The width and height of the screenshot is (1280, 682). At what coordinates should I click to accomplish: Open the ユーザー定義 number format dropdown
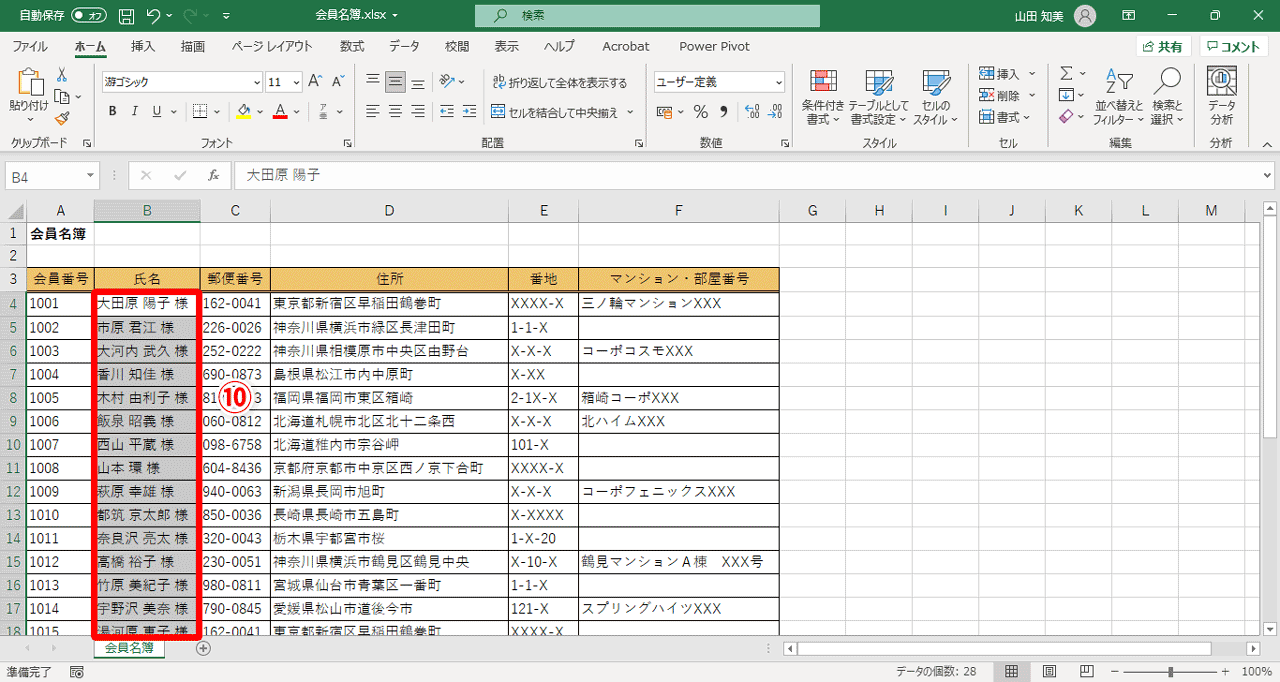click(x=718, y=81)
